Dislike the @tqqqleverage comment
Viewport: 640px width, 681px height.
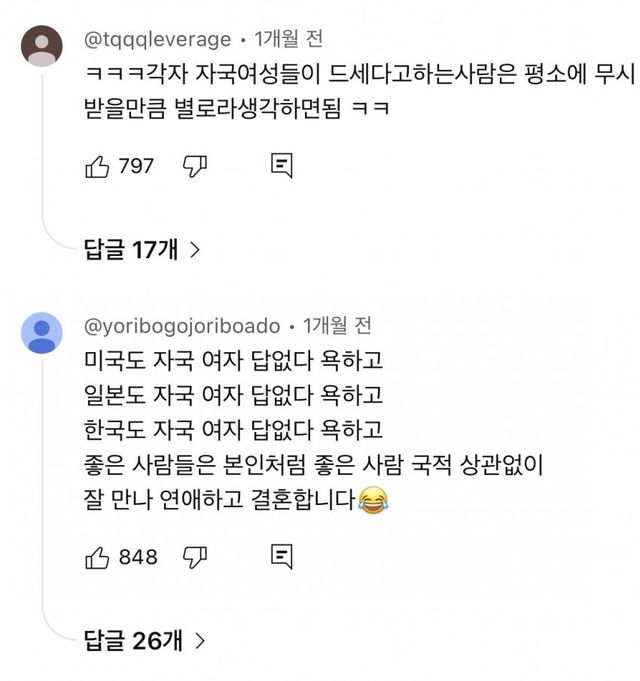click(x=194, y=166)
